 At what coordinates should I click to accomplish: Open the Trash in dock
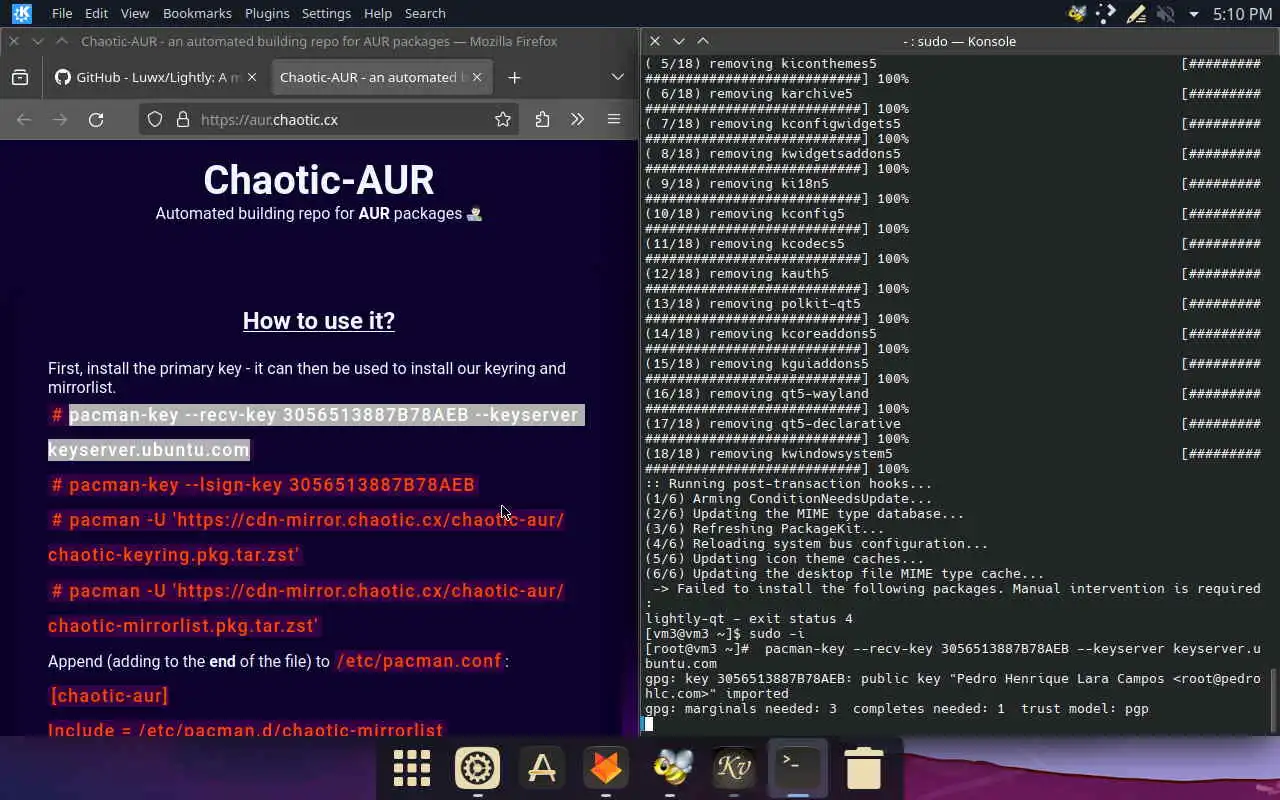click(x=863, y=768)
